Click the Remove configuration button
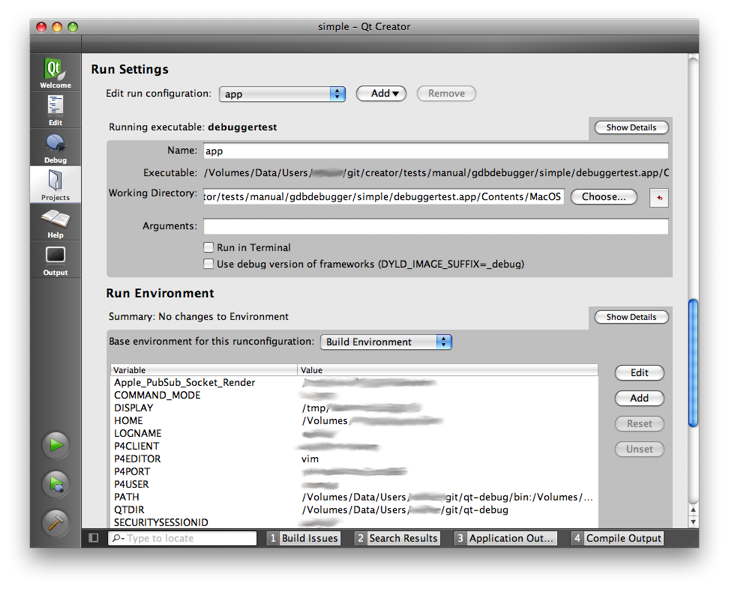This screenshot has height=589, width=729. click(446, 93)
